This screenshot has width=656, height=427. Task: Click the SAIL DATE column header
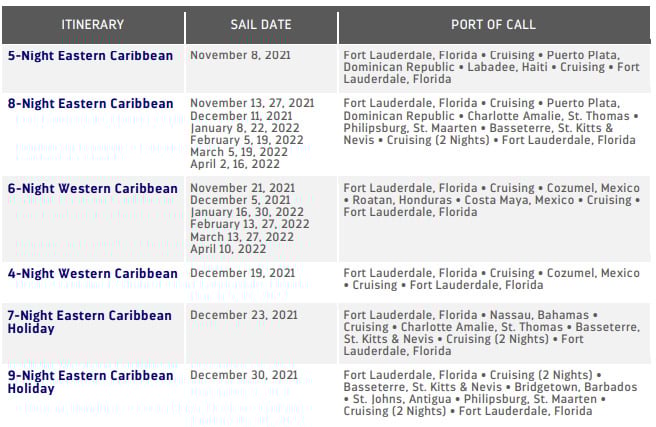pyautogui.click(x=261, y=25)
